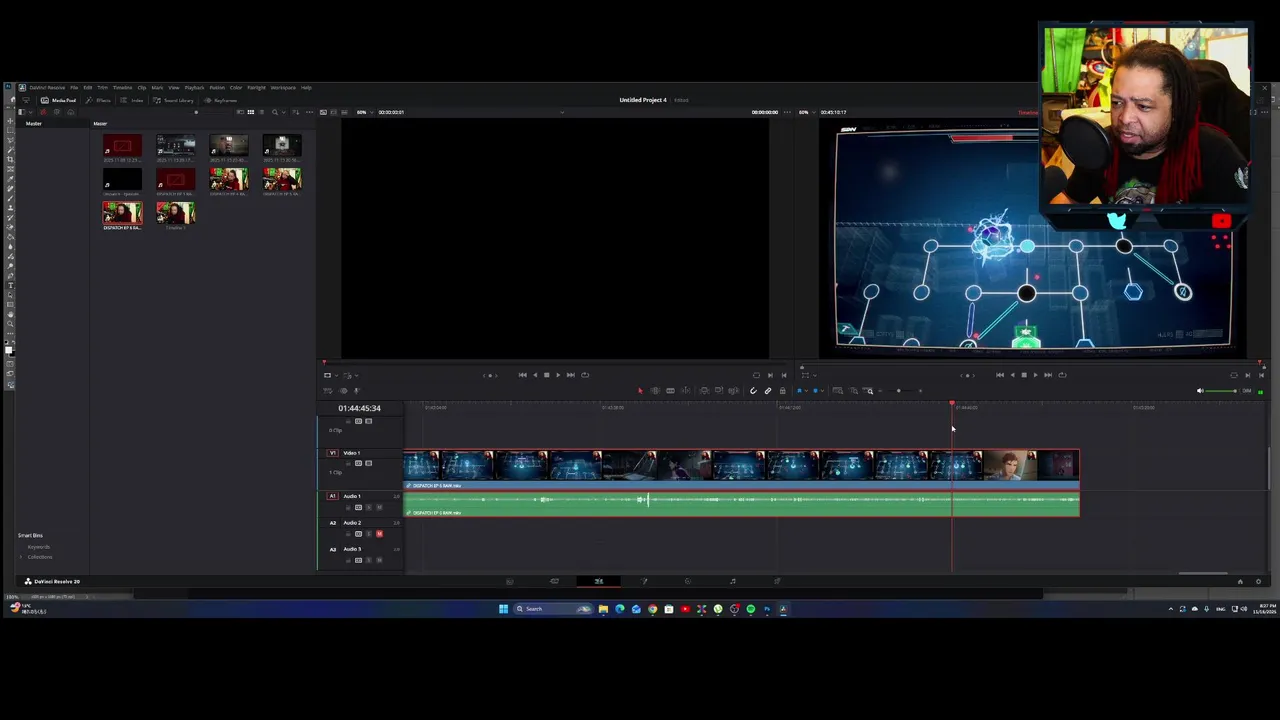The image size is (1280, 720).
Task: Open Timeline View Options dropdown
Action: point(328,391)
